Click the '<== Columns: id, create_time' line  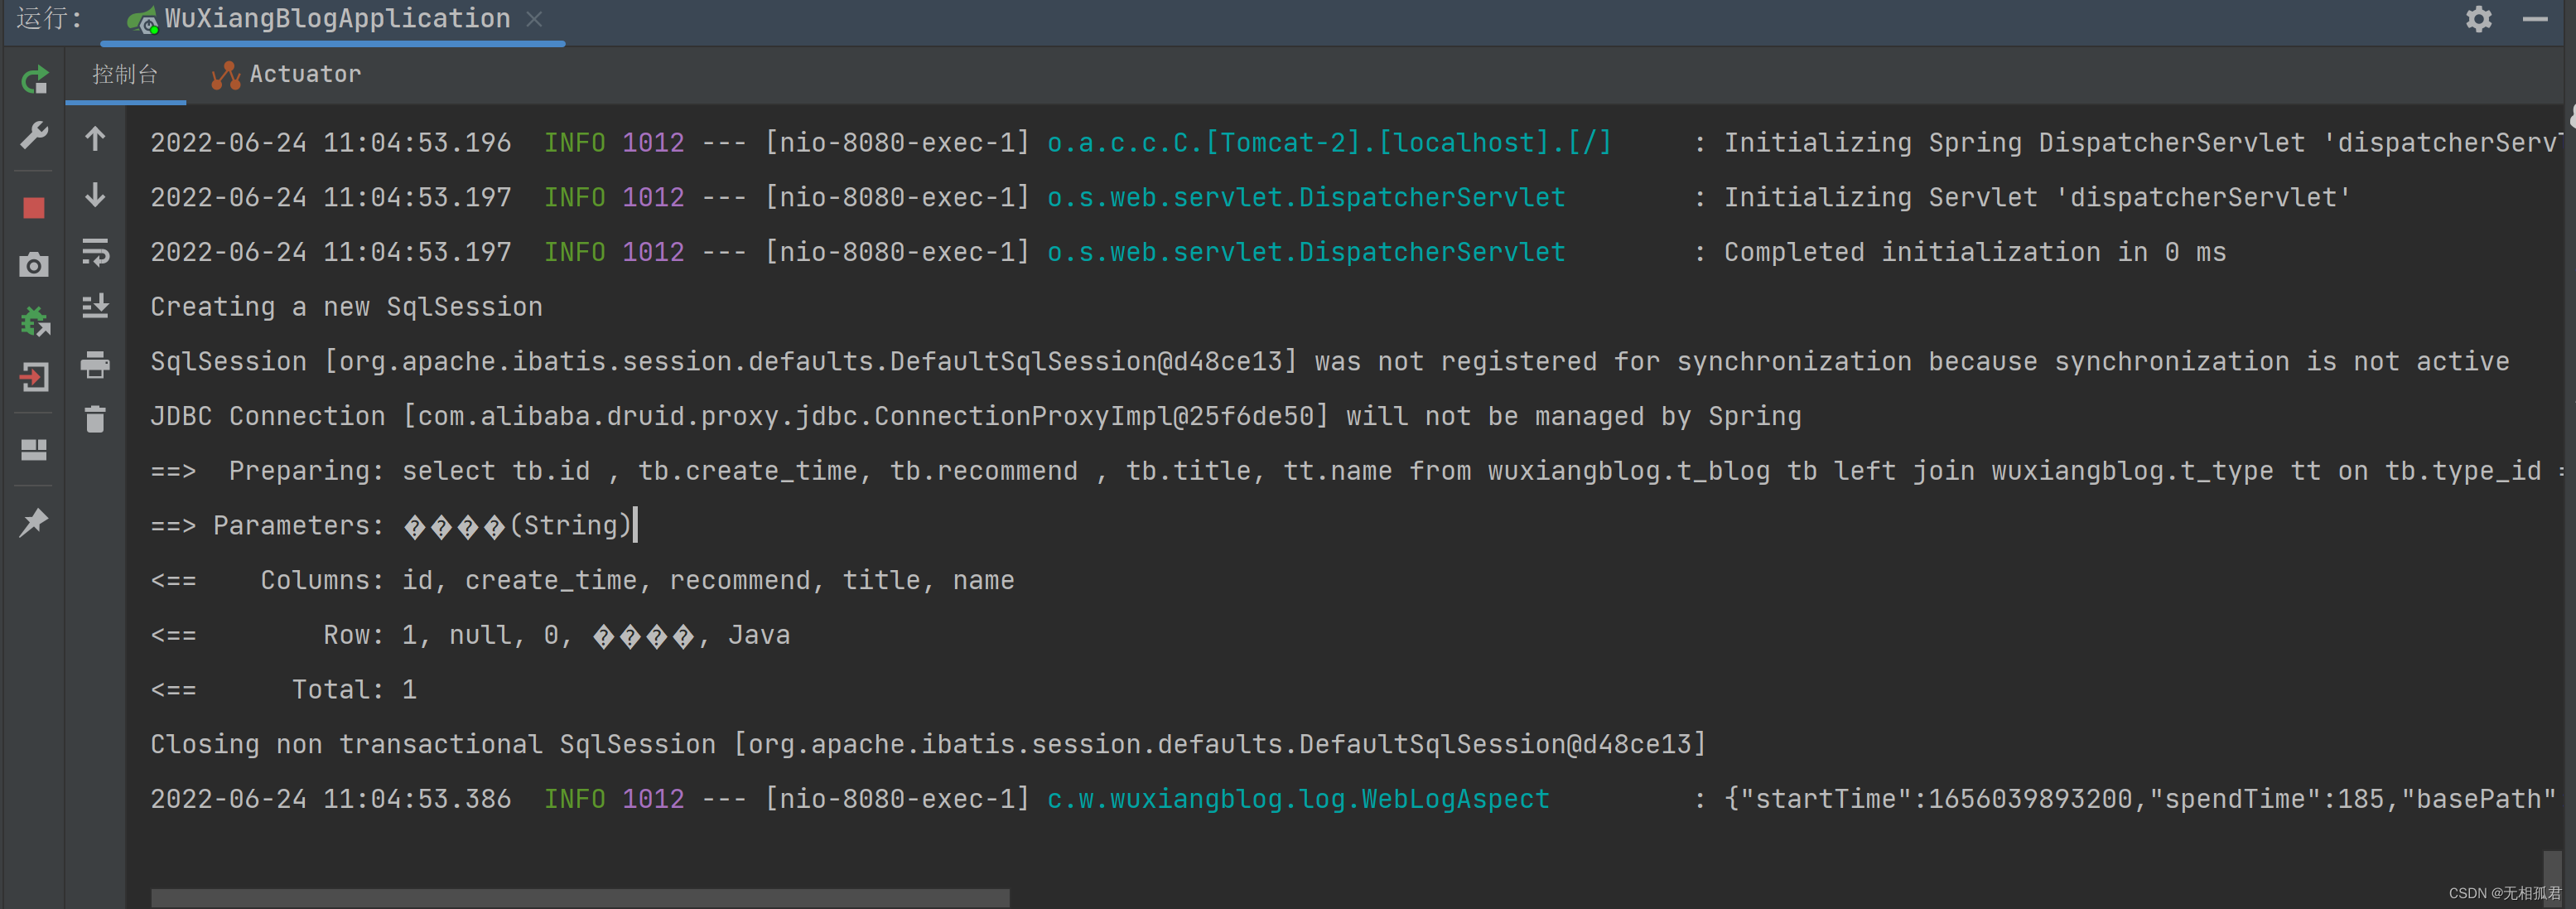click(582, 581)
